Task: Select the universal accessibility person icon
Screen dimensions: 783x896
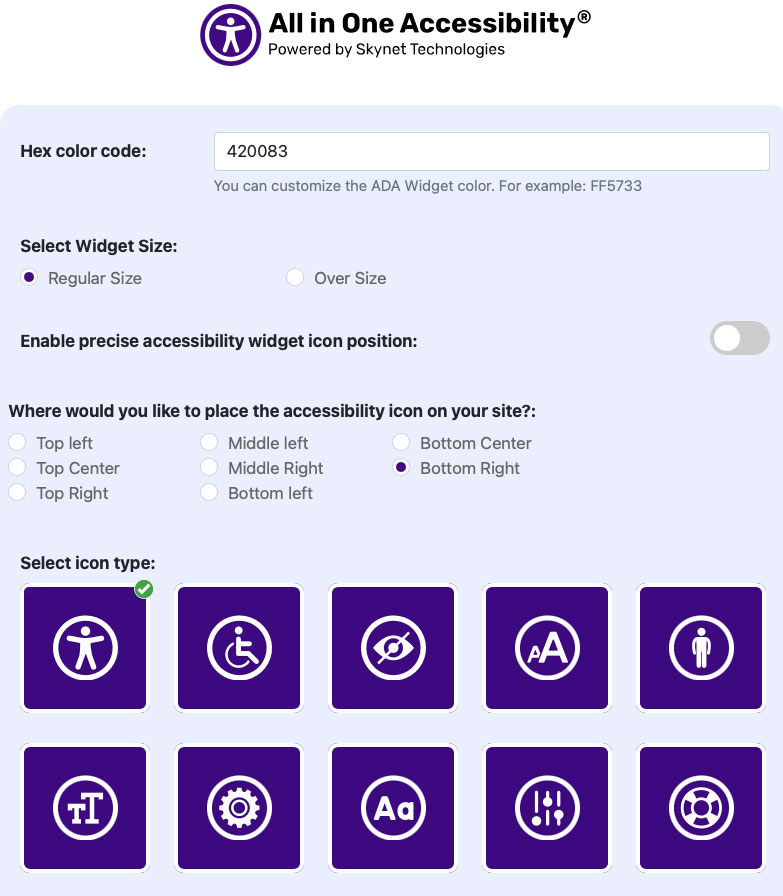Action: point(84,647)
